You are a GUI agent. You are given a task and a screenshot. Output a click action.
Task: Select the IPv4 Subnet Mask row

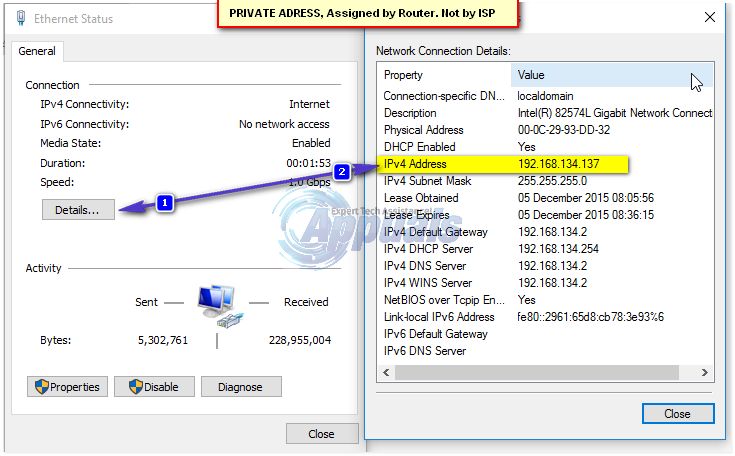pyautogui.click(x=545, y=181)
